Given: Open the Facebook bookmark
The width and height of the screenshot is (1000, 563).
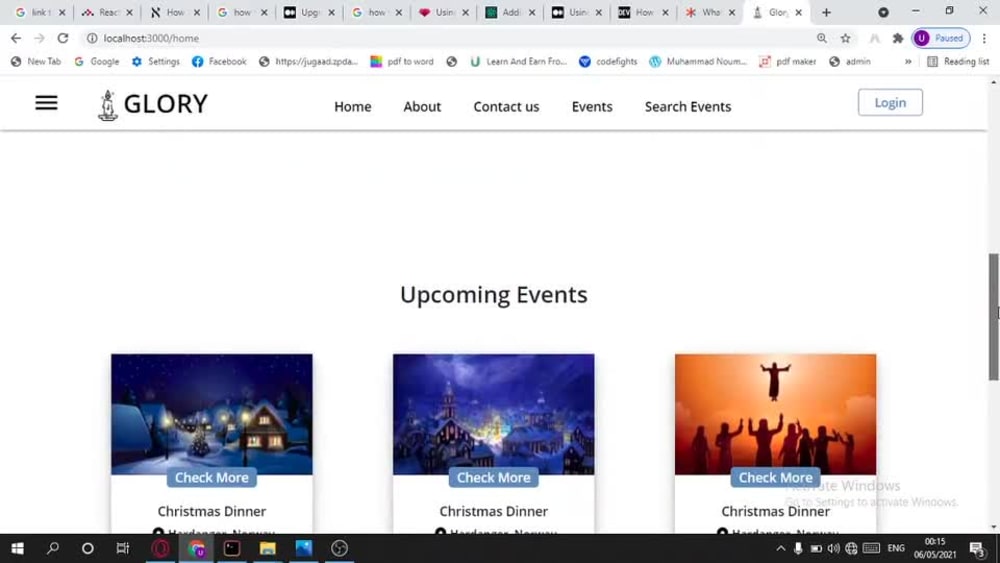Looking at the screenshot, I should click(219, 62).
